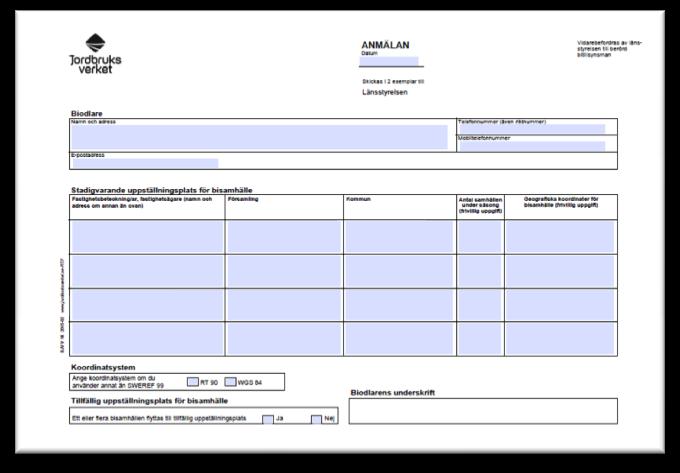Click the Biodlare section heading
Image resolution: width=680 pixels, height=473 pixels.
coord(87,114)
